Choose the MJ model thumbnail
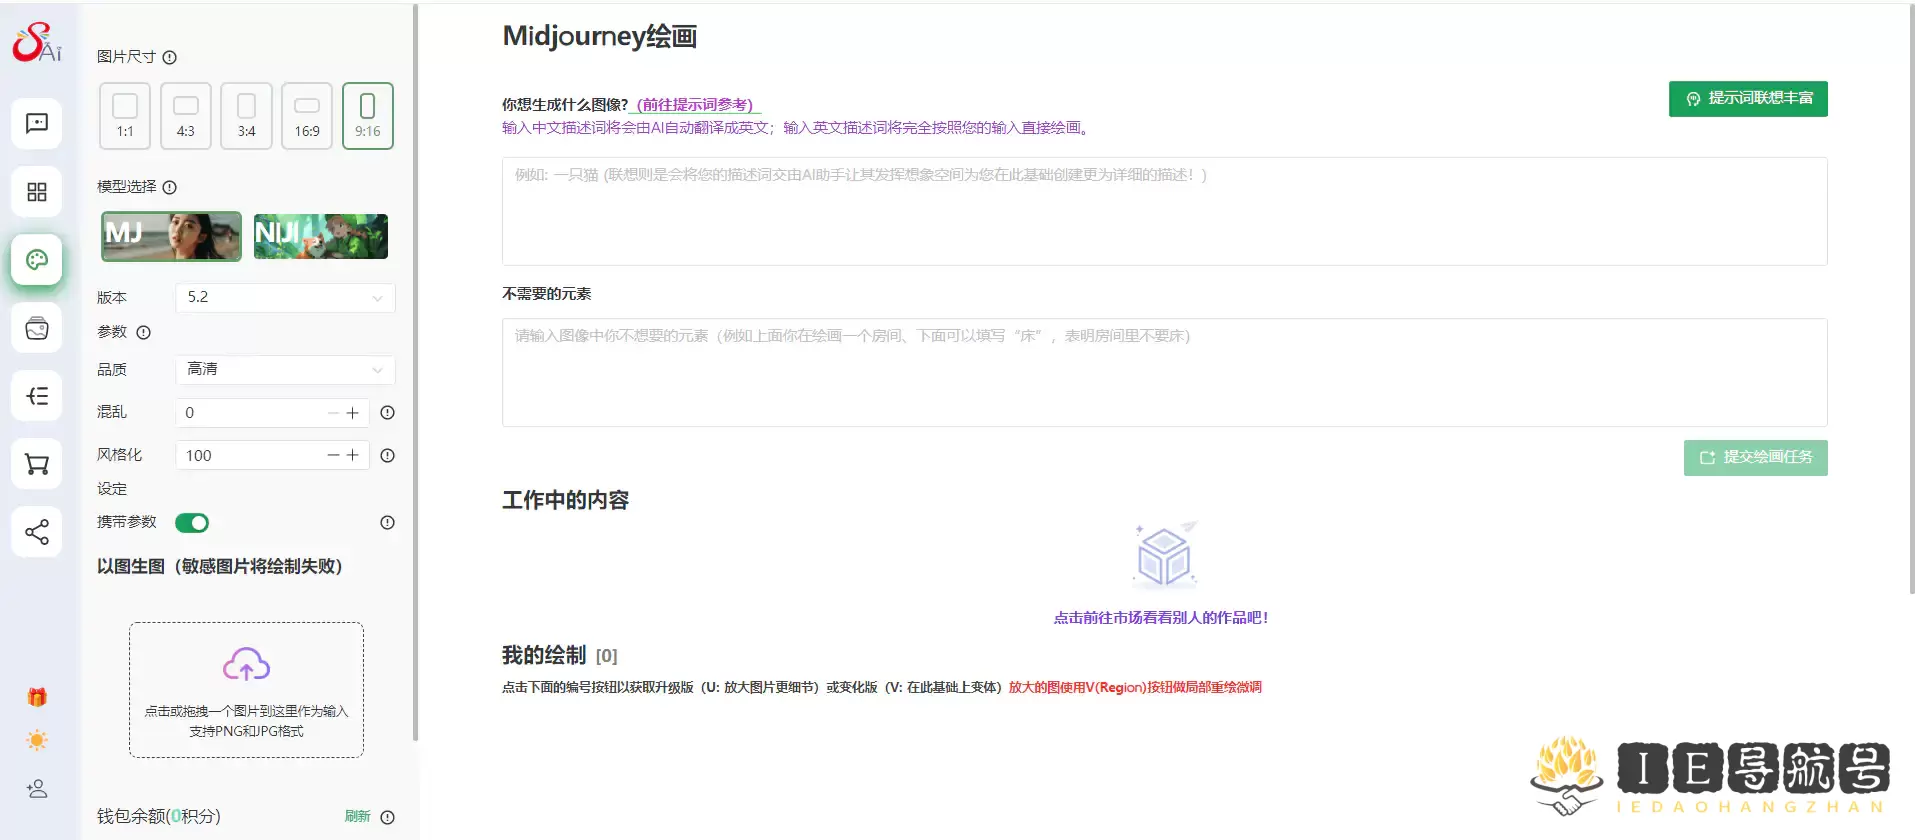The height and width of the screenshot is (840, 1915). pyautogui.click(x=172, y=236)
